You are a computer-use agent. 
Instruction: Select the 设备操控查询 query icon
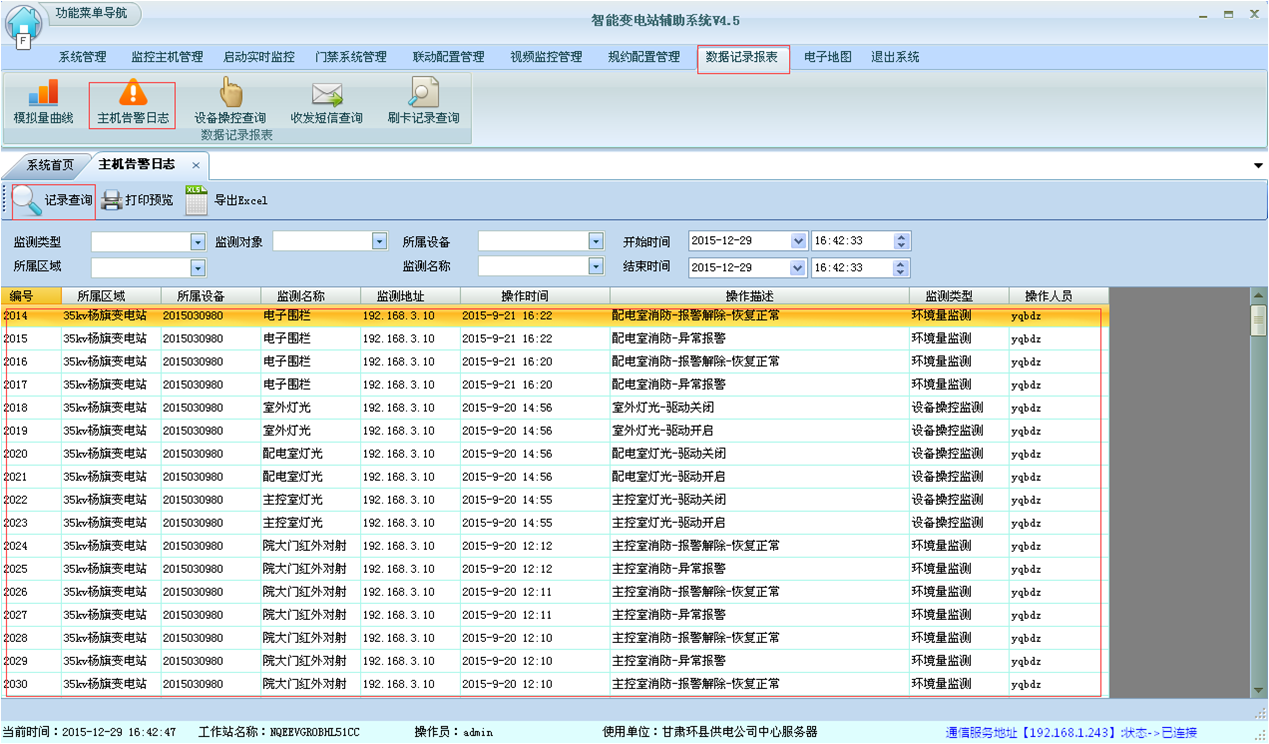(228, 103)
